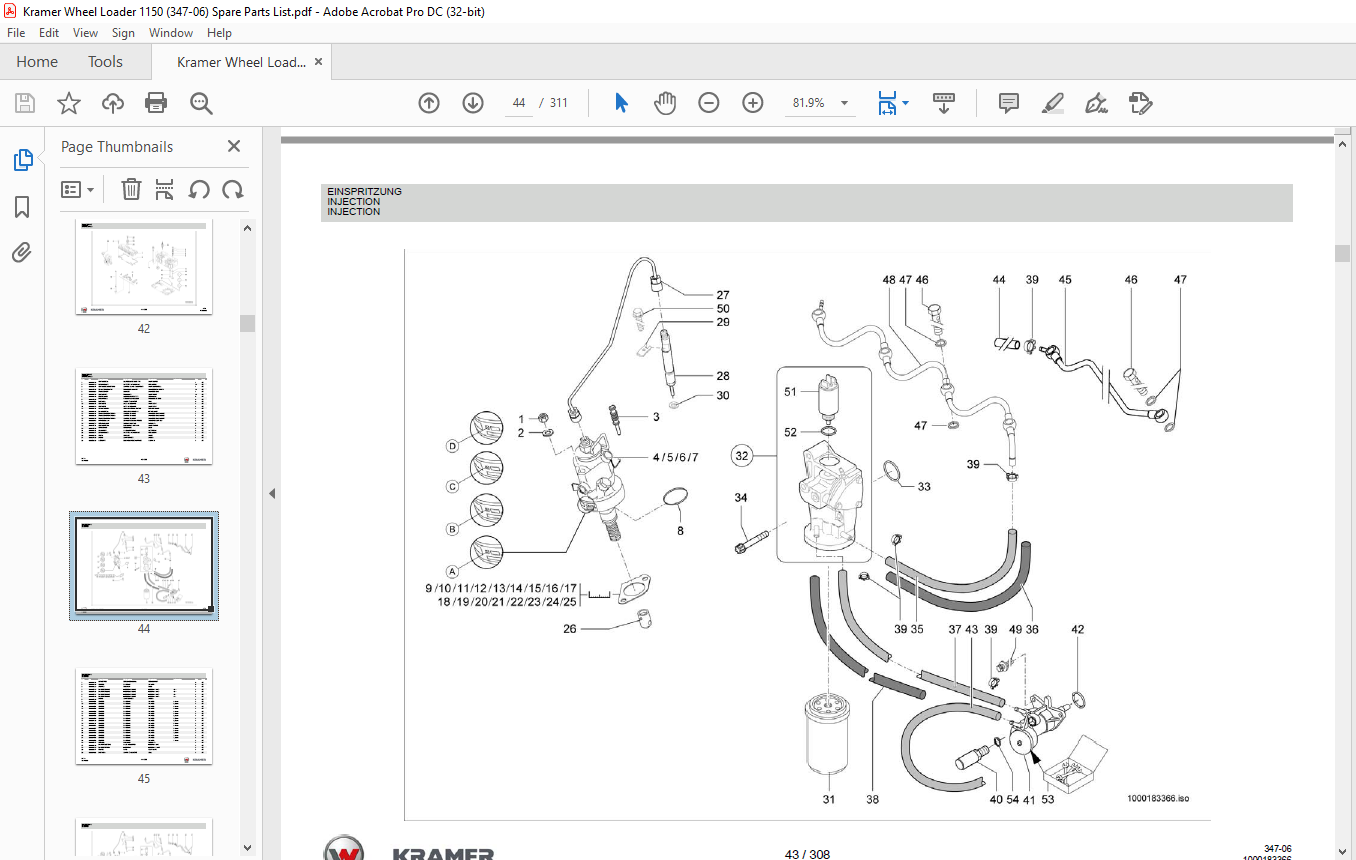
Task: Select page 42 thumbnail
Action: [144, 268]
